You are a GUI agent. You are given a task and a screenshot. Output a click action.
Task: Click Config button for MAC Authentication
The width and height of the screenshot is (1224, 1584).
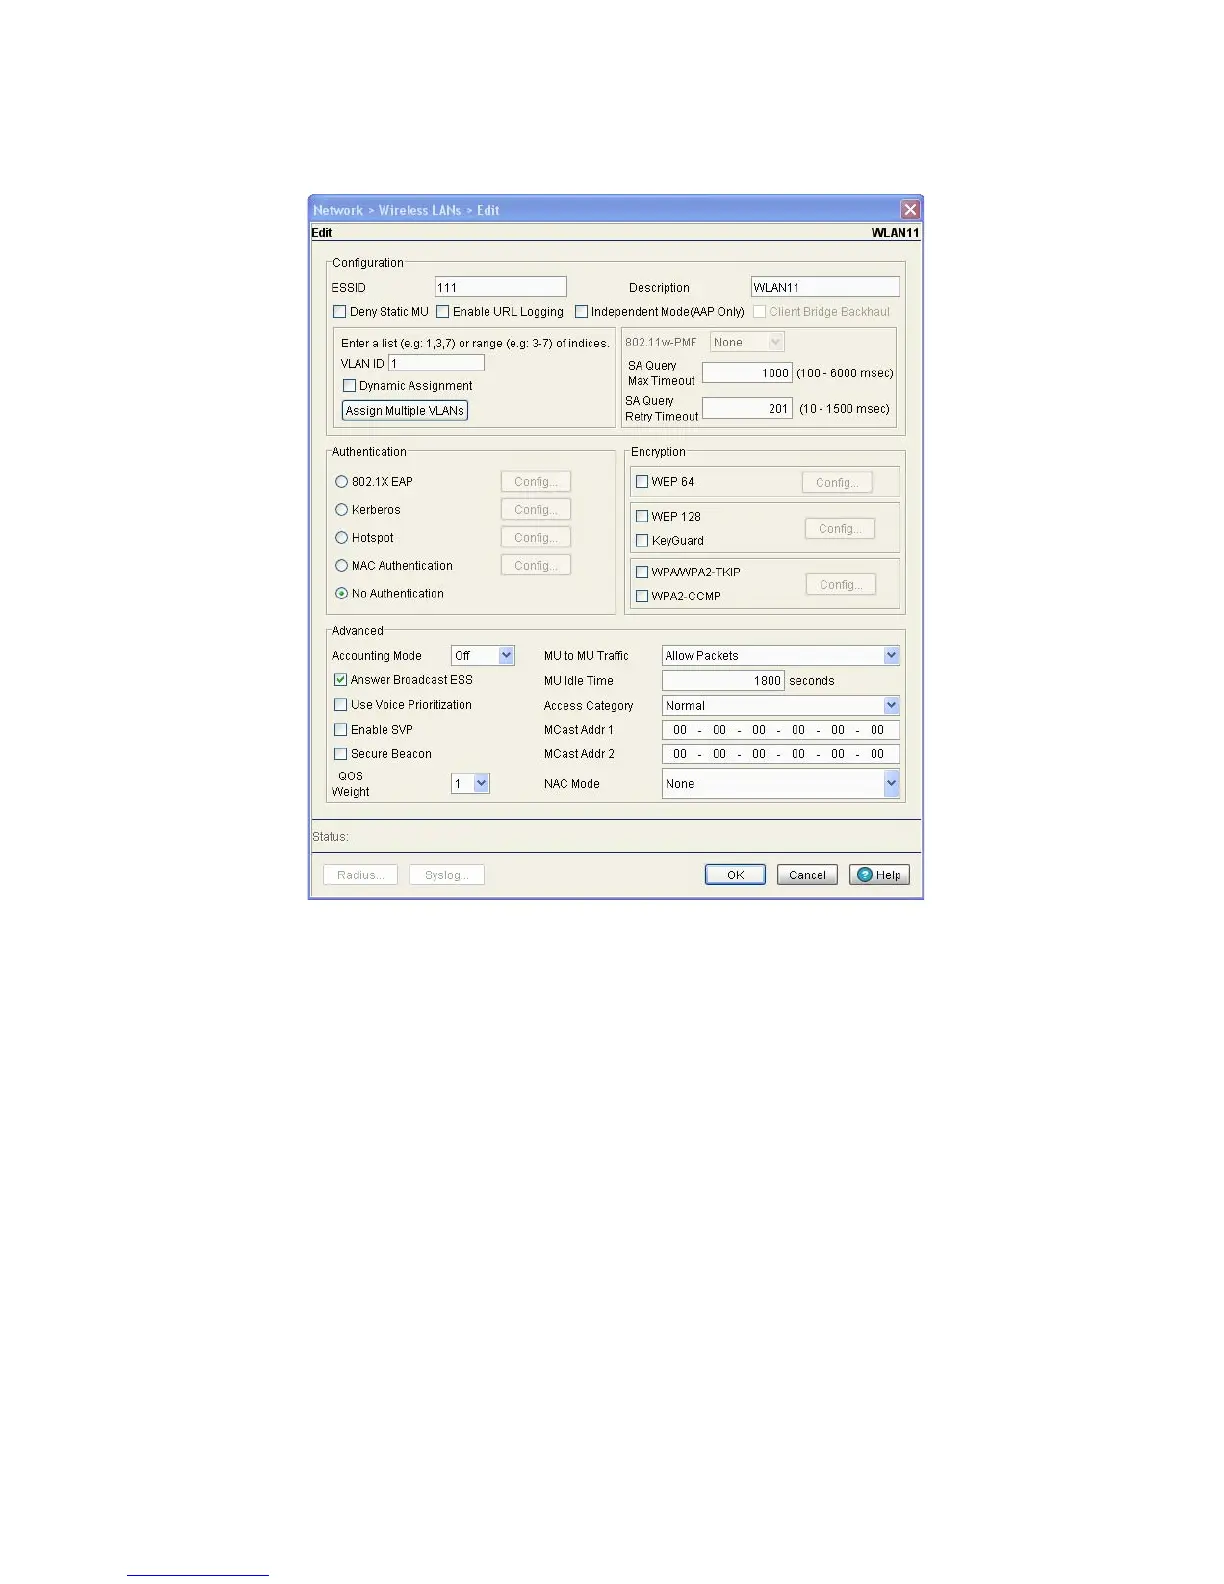(536, 566)
